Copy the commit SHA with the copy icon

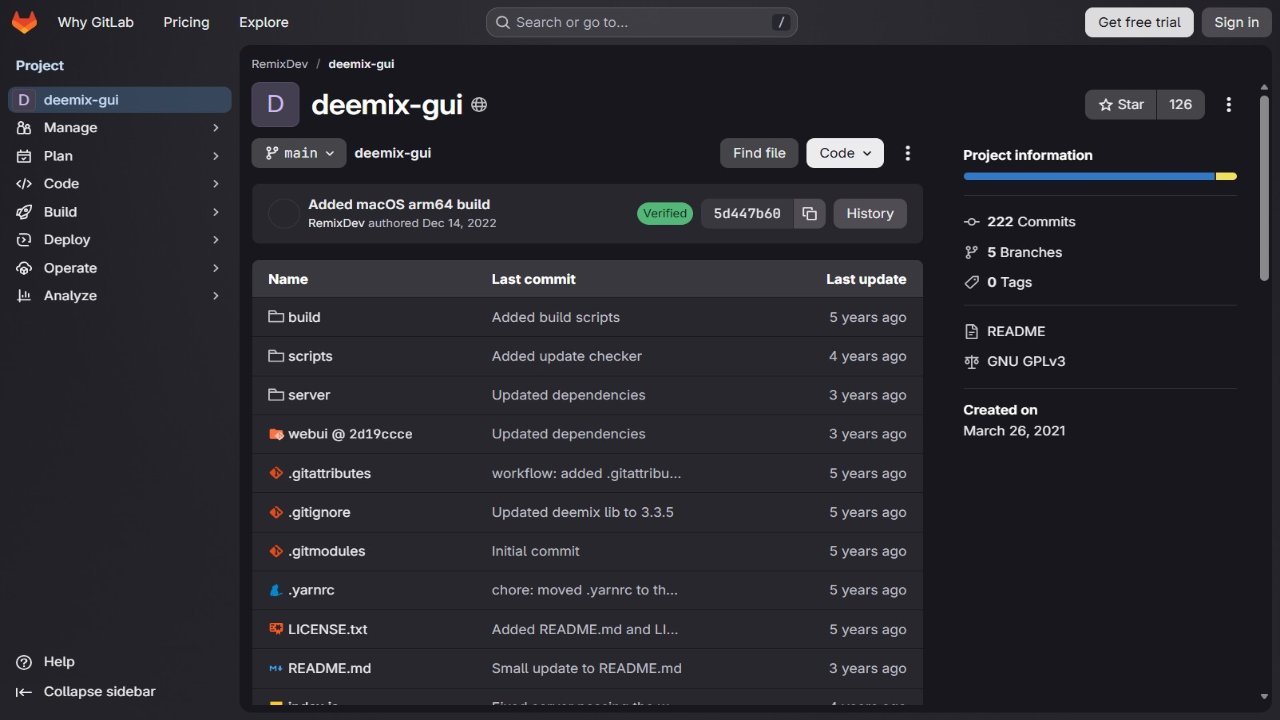point(809,213)
